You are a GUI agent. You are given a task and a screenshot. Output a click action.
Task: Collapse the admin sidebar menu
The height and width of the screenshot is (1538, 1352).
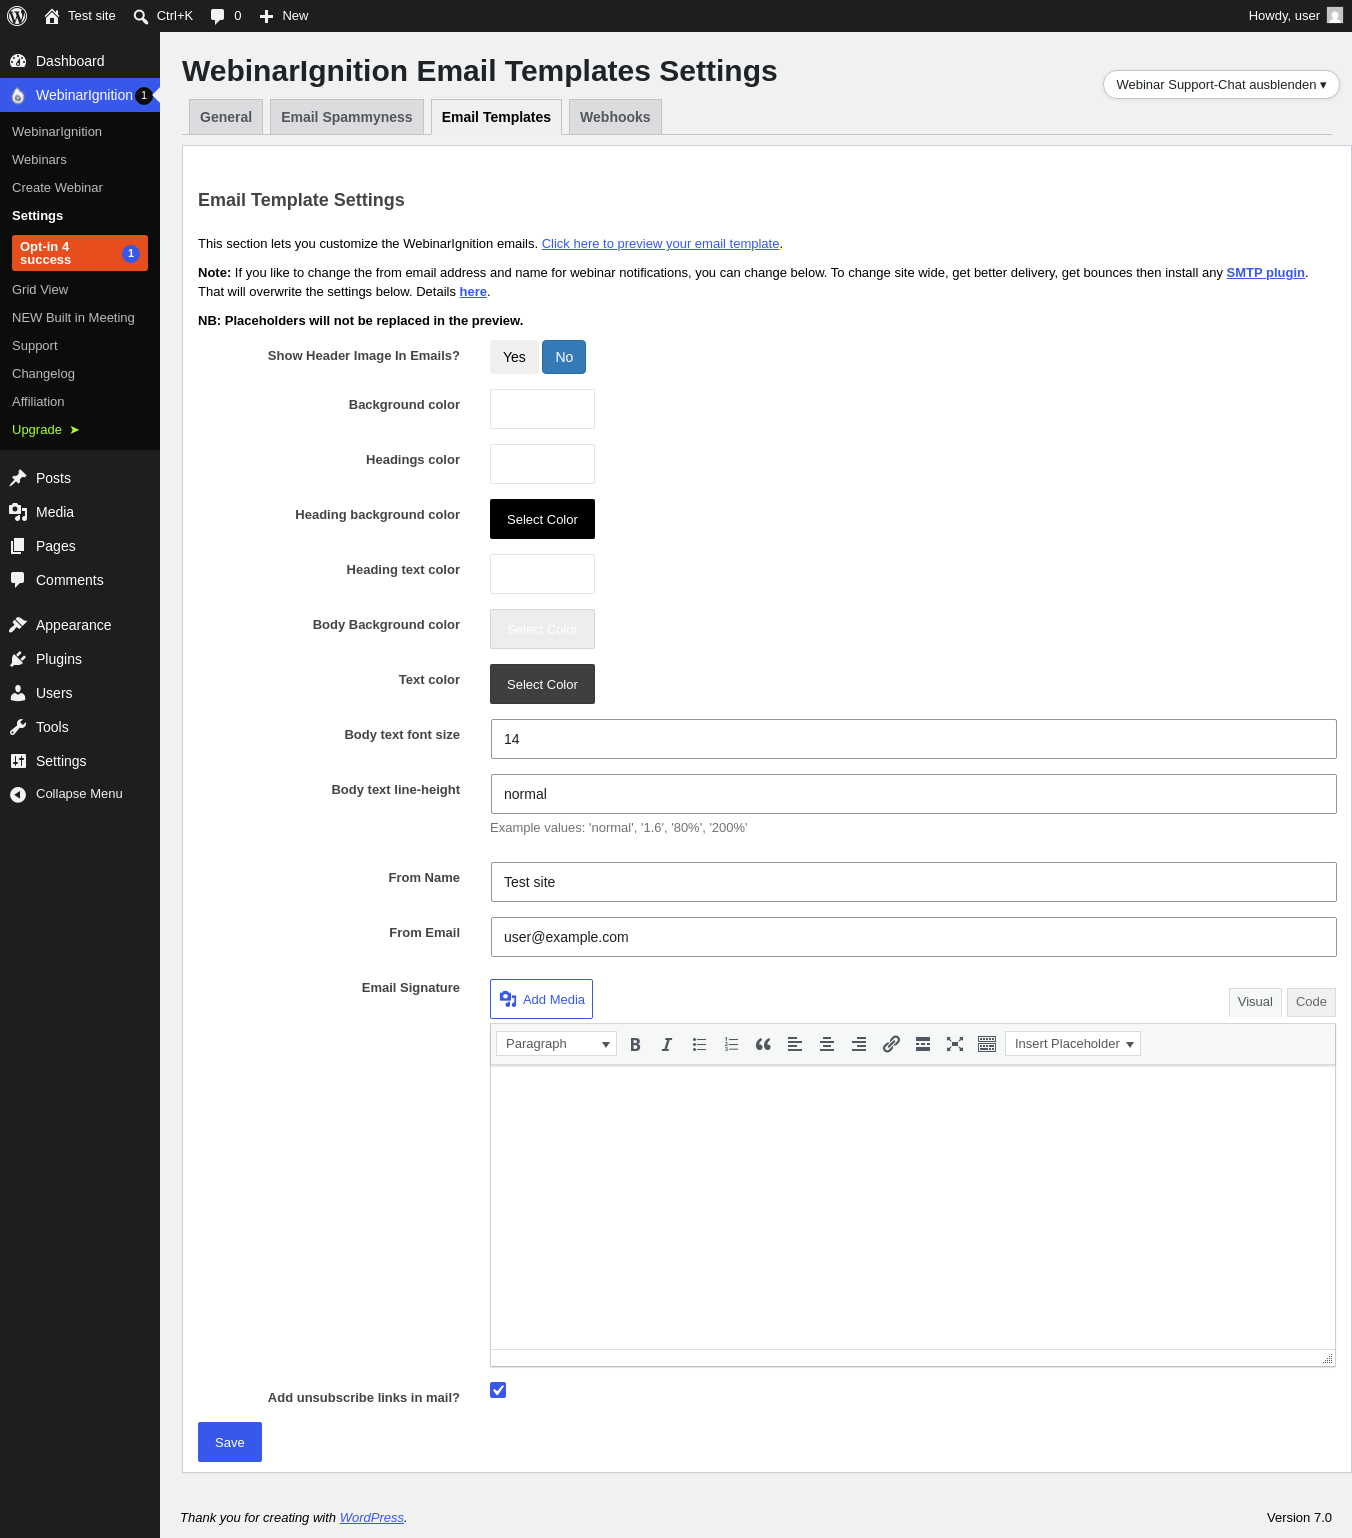[x=80, y=794]
